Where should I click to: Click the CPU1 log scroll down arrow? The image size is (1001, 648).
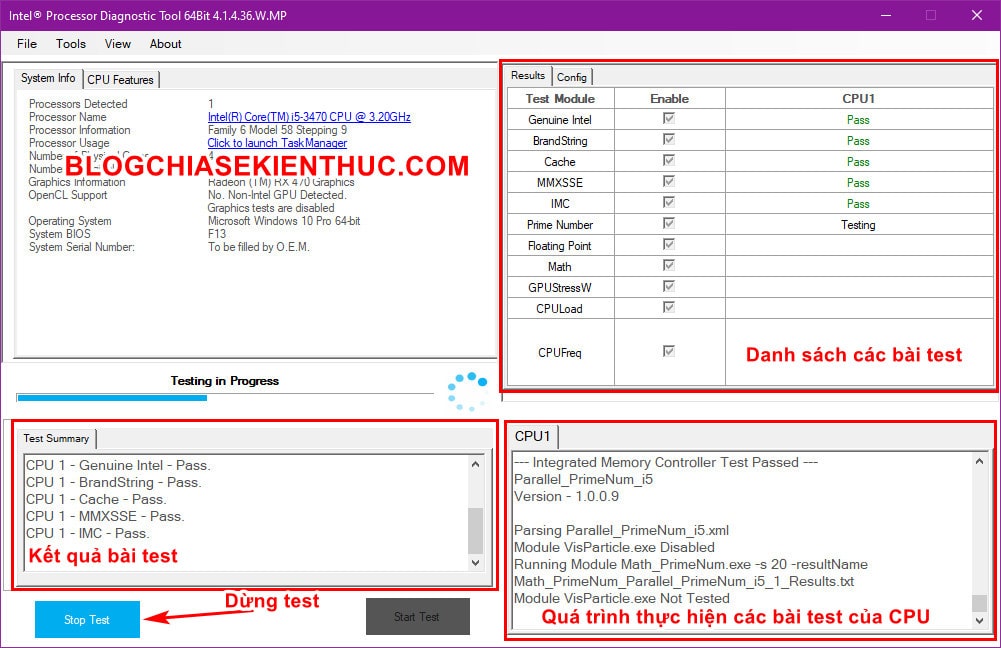pyautogui.click(x=979, y=621)
